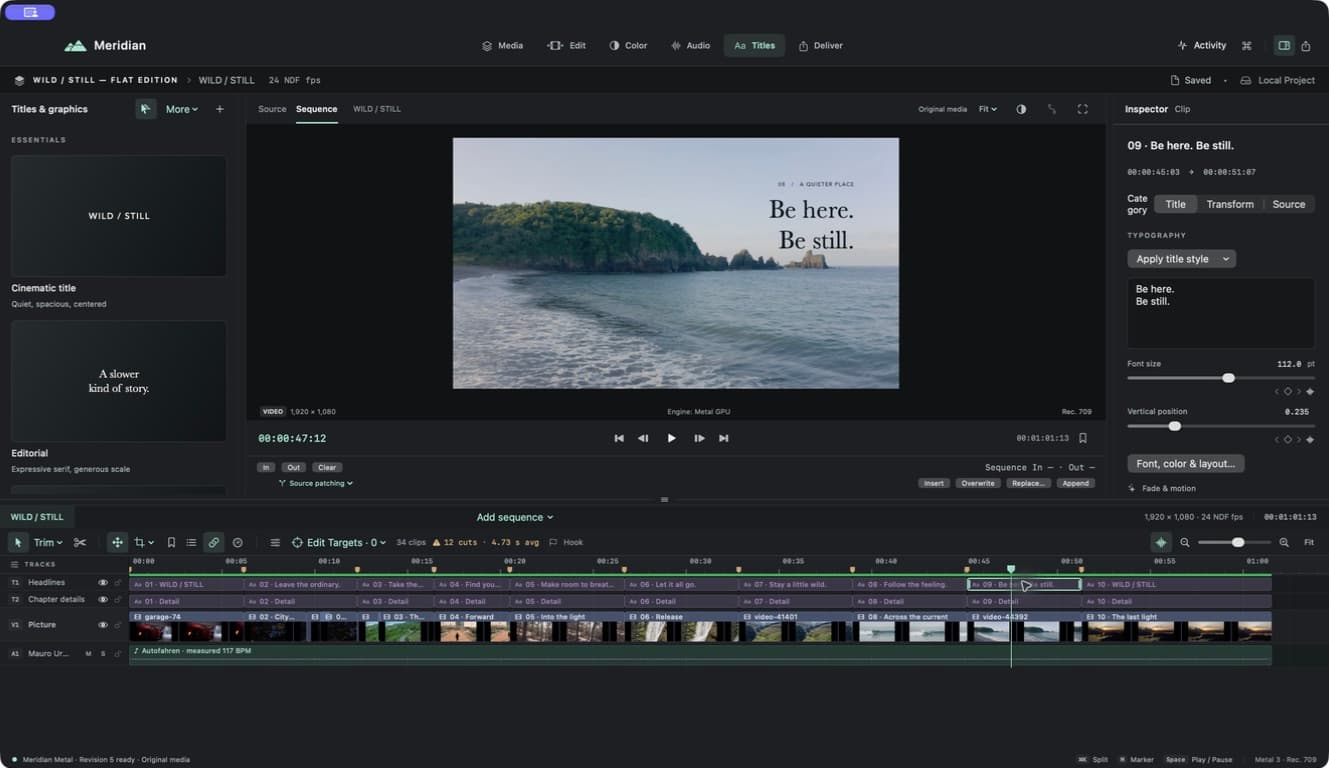Click the share/export icon at top right
This screenshot has height=768, width=1329.
pyautogui.click(x=1306, y=45)
